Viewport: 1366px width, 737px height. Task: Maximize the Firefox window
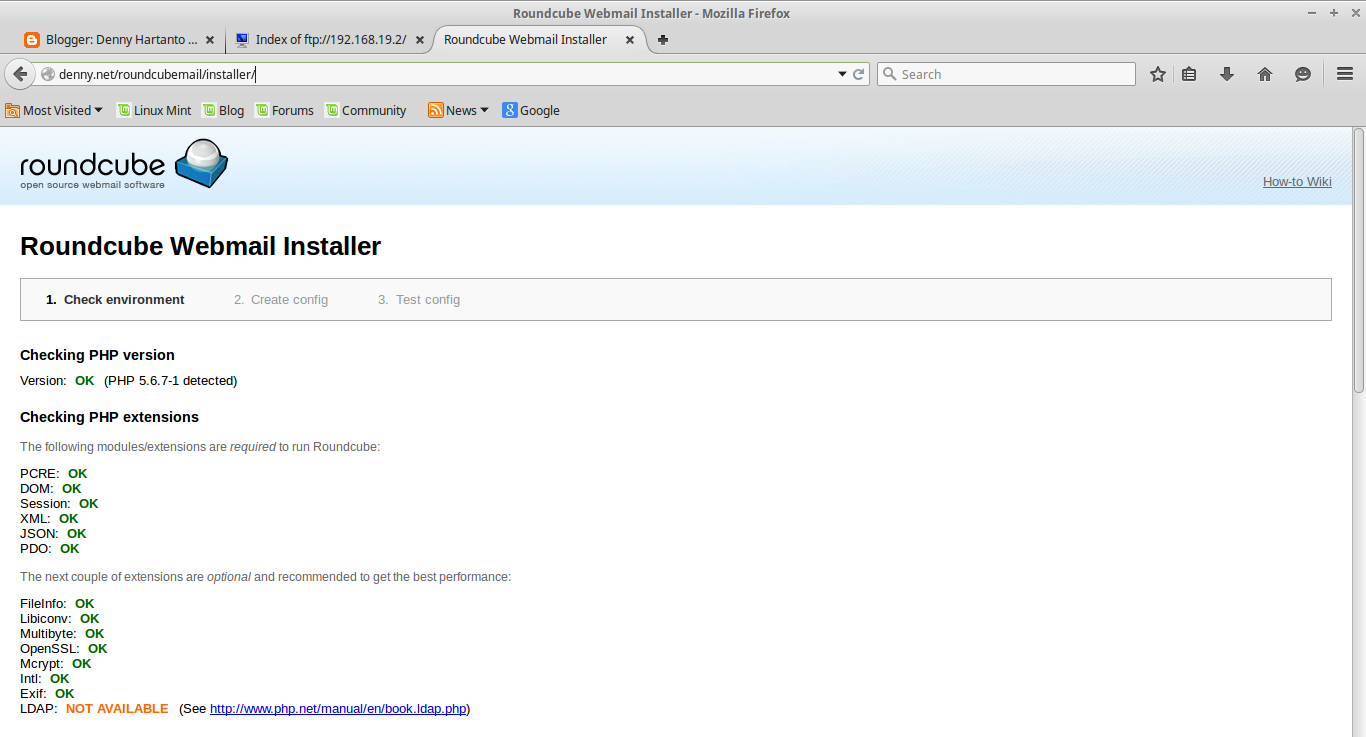click(1333, 11)
